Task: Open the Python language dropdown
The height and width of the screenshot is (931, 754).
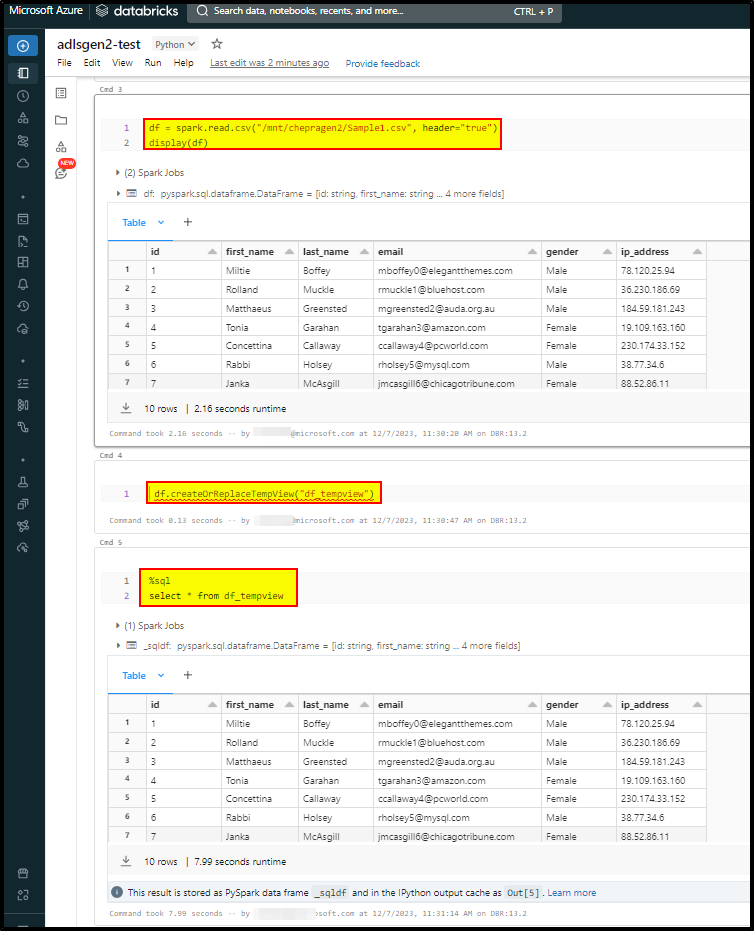Action: tap(175, 45)
